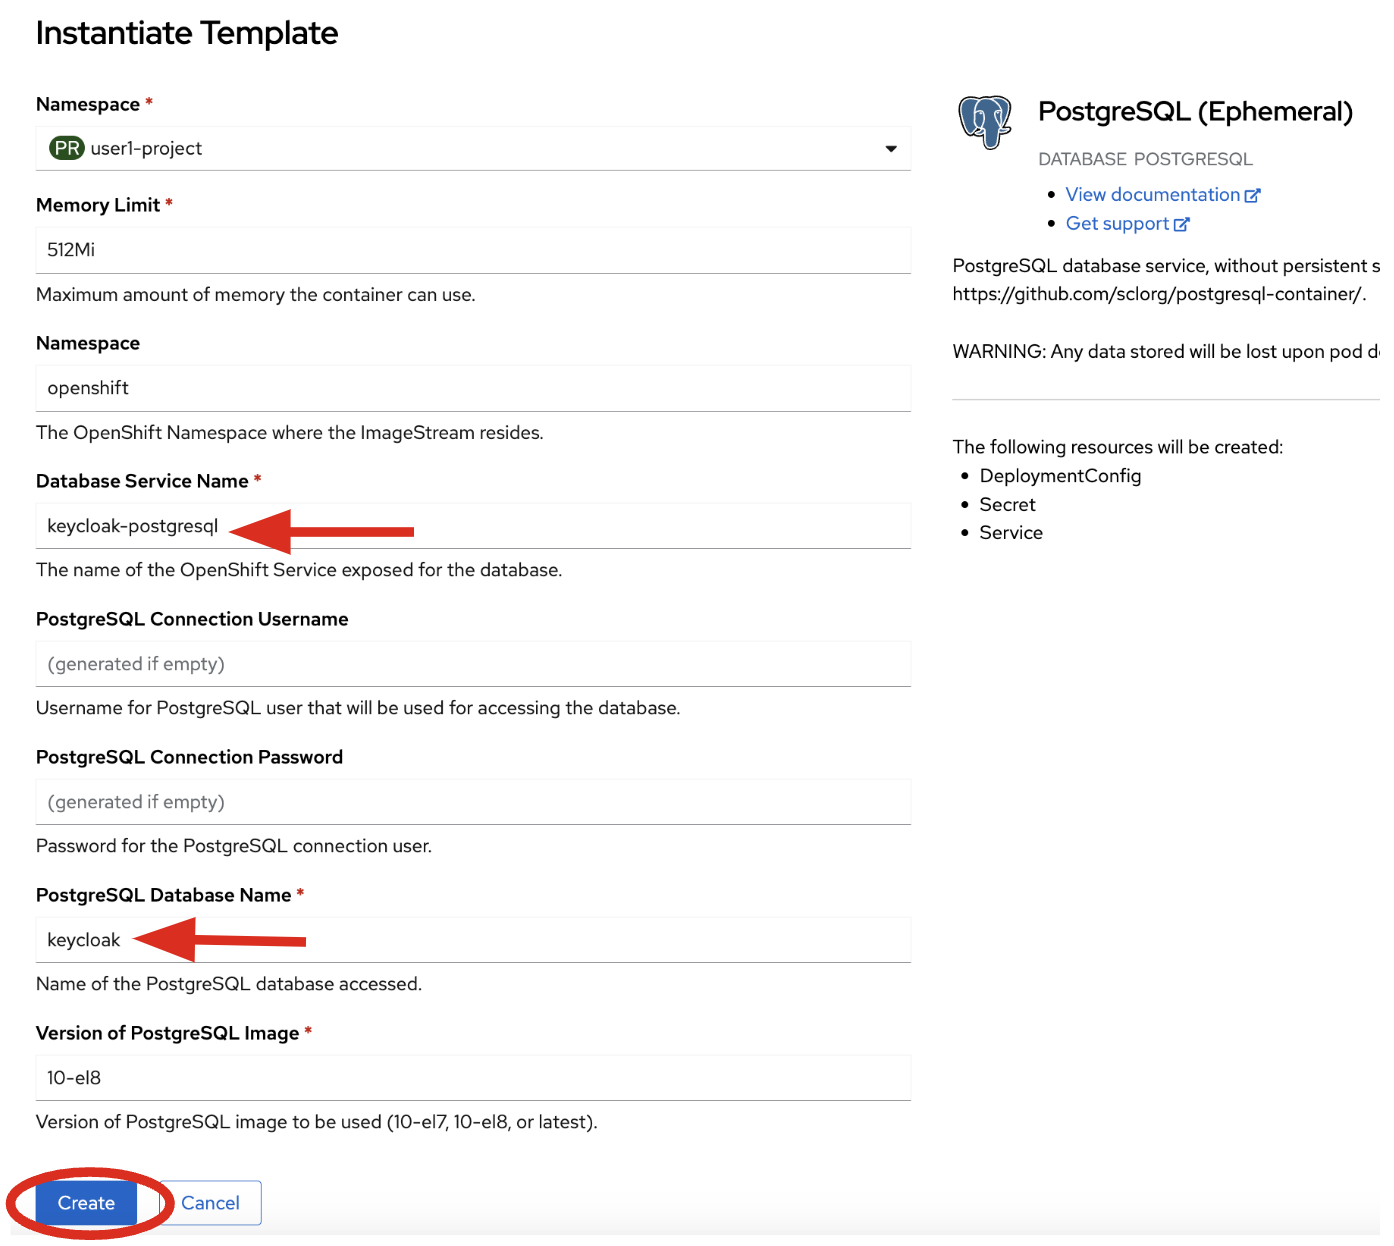Open the View documentation link
The height and width of the screenshot is (1246, 1394).
click(1152, 195)
